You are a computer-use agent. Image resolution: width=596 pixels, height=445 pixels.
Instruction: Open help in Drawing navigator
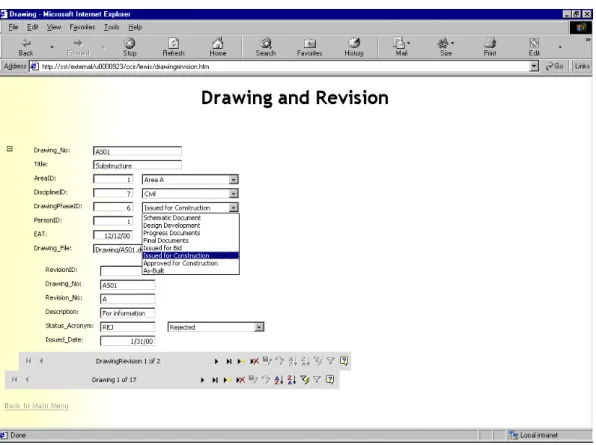pyautogui.click(x=330, y=379)
